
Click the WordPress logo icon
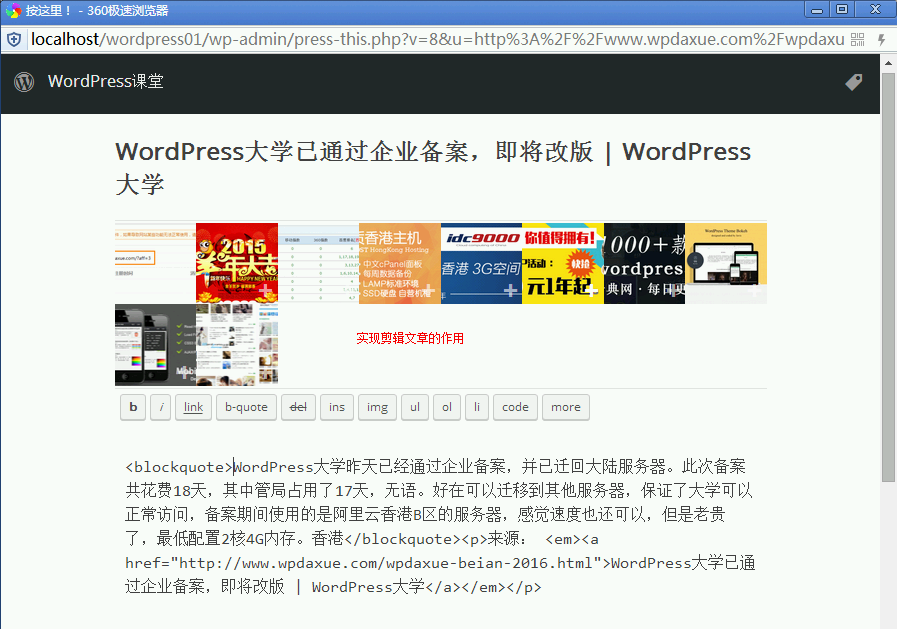coord(24,82)
